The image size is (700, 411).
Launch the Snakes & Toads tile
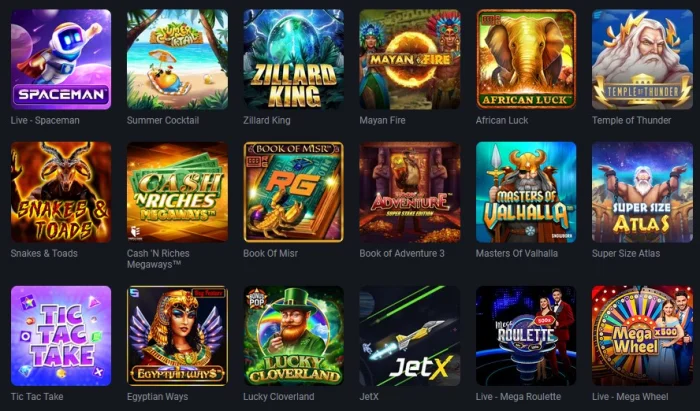[x=61, y=192]
